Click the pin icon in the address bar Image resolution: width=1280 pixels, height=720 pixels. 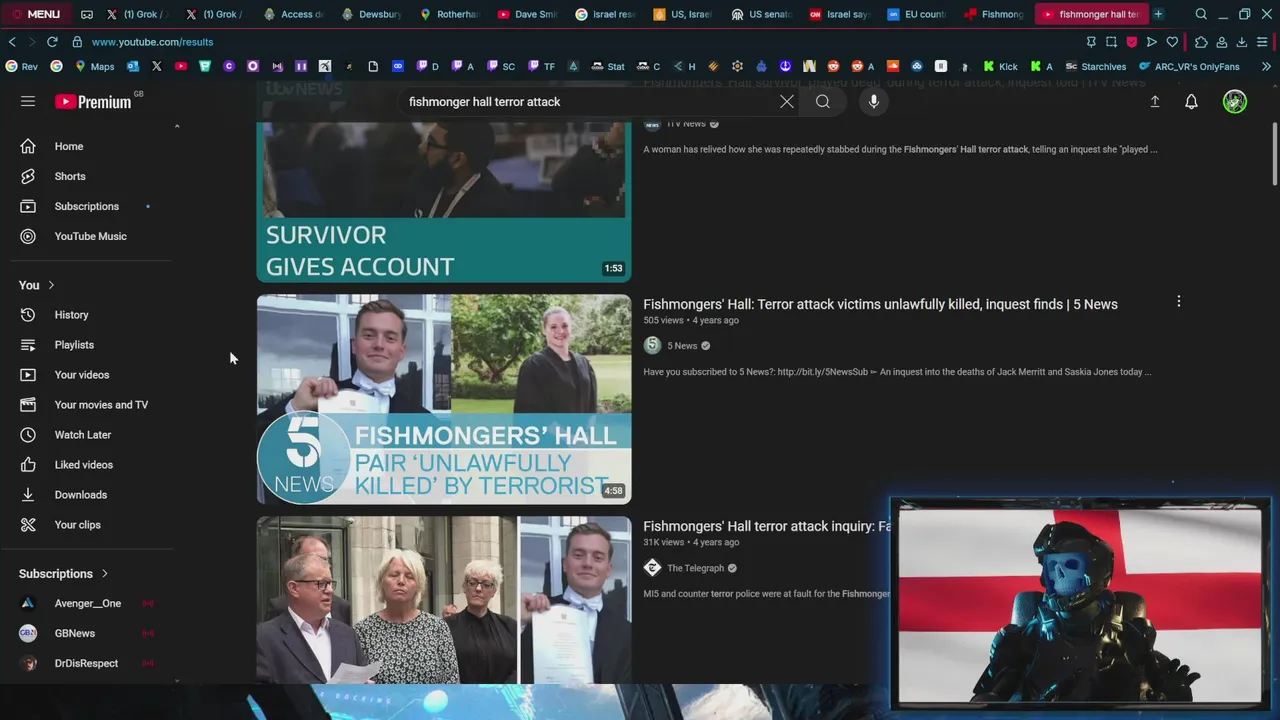point(1091,42)
